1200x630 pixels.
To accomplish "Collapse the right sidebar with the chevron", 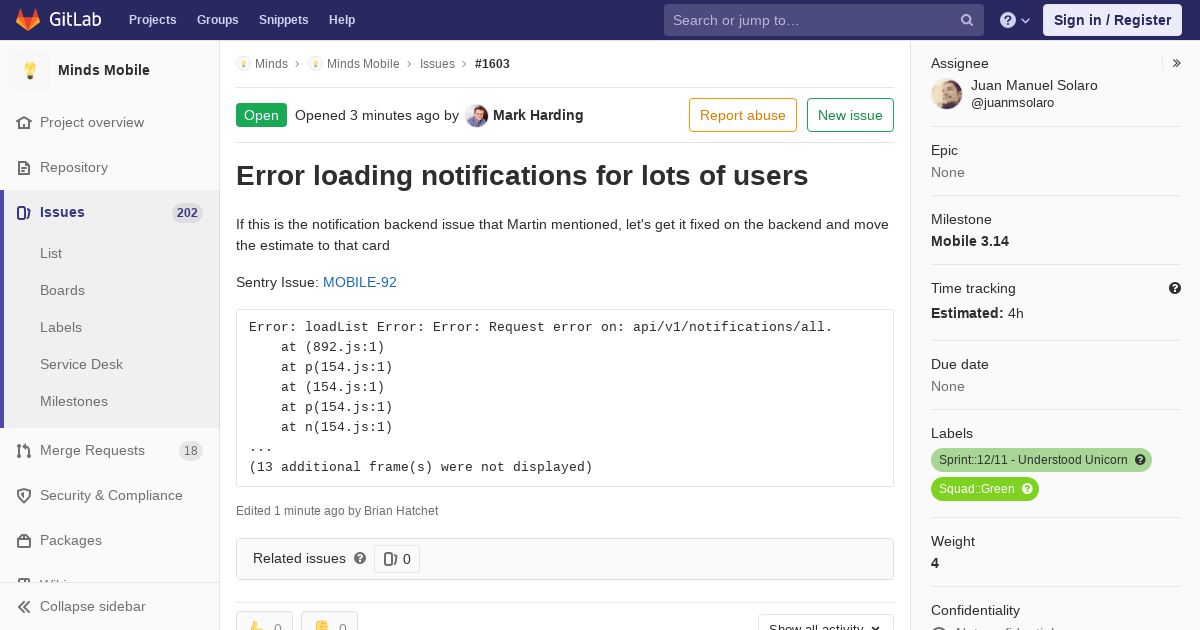I will tap(1177, 63).
